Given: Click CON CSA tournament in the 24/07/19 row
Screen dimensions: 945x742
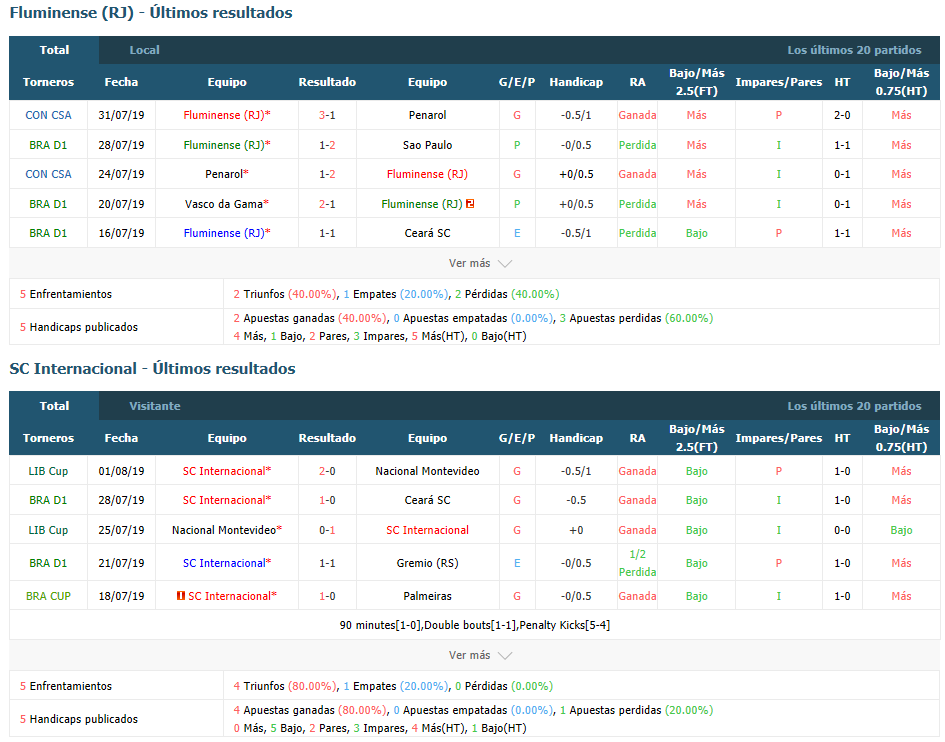Looking at the screenshot, I should point(48,174).
